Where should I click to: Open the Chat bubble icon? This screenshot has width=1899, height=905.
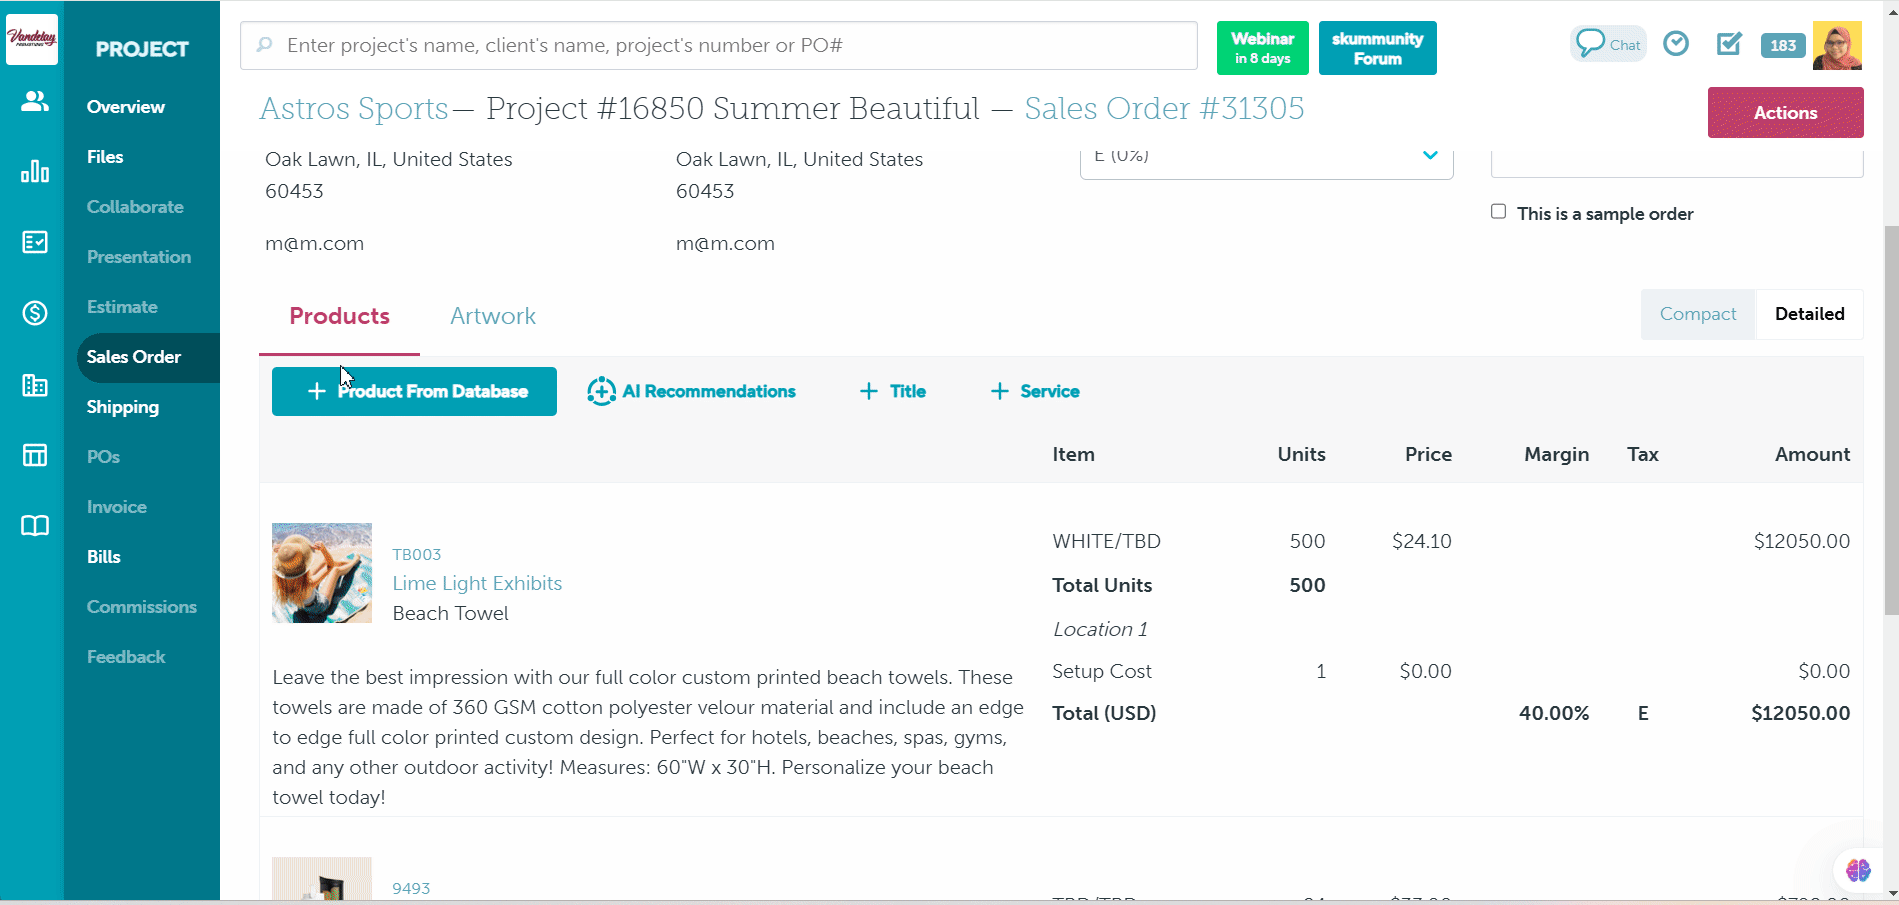coord(1607,45)
